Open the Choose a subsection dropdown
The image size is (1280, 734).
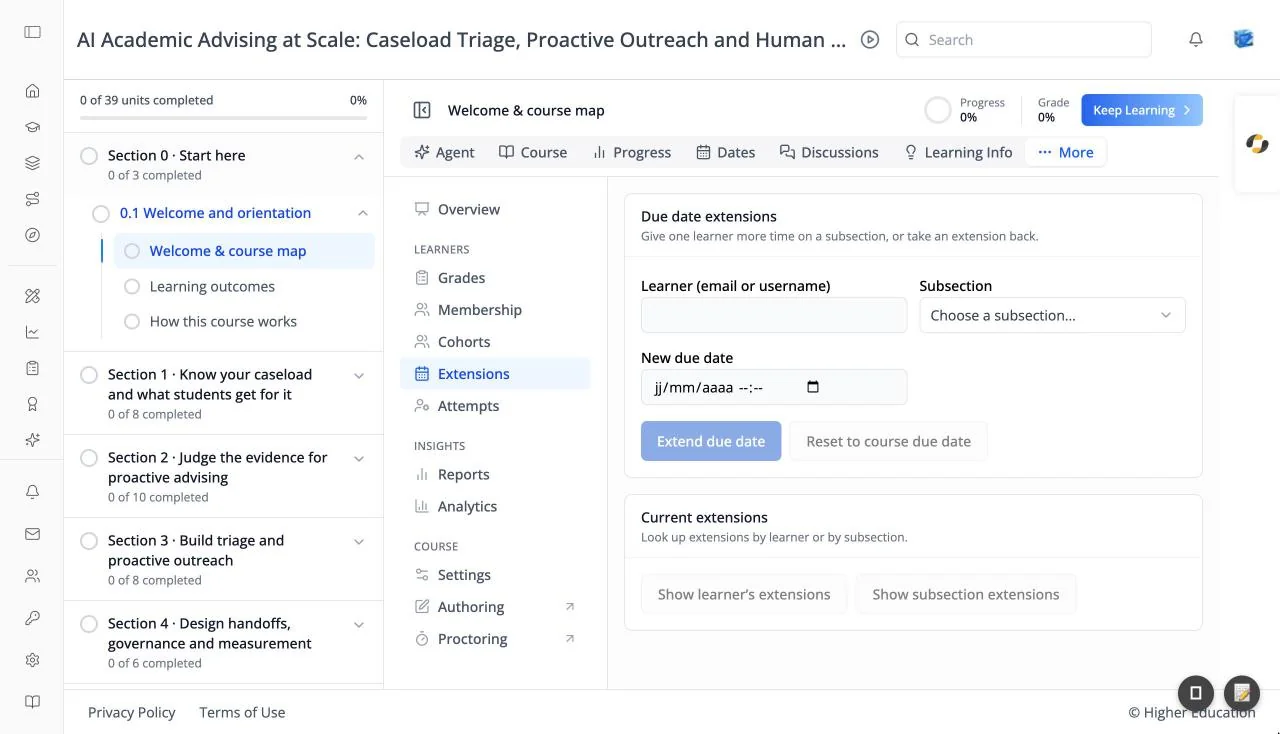1052,315
